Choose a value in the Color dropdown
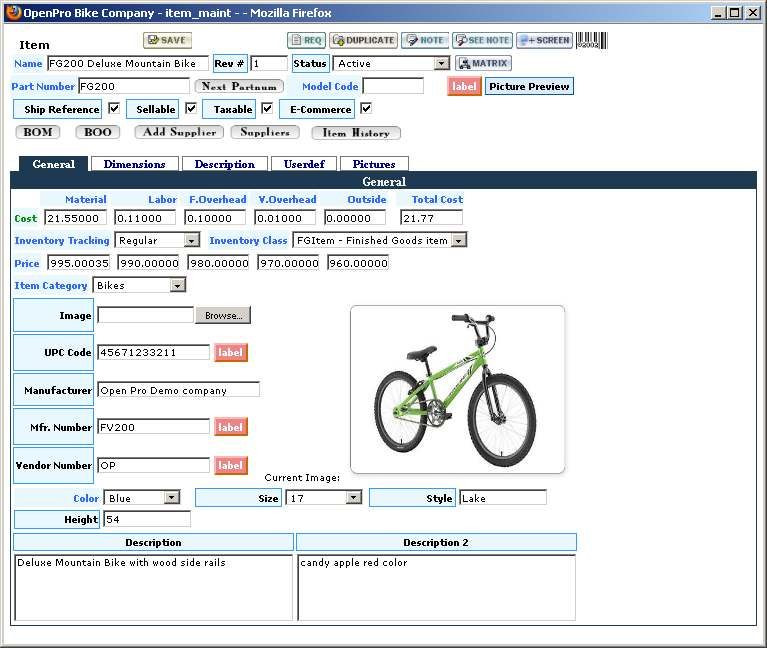The width and height of the screenshot is (767, 648). coord(171,497)
